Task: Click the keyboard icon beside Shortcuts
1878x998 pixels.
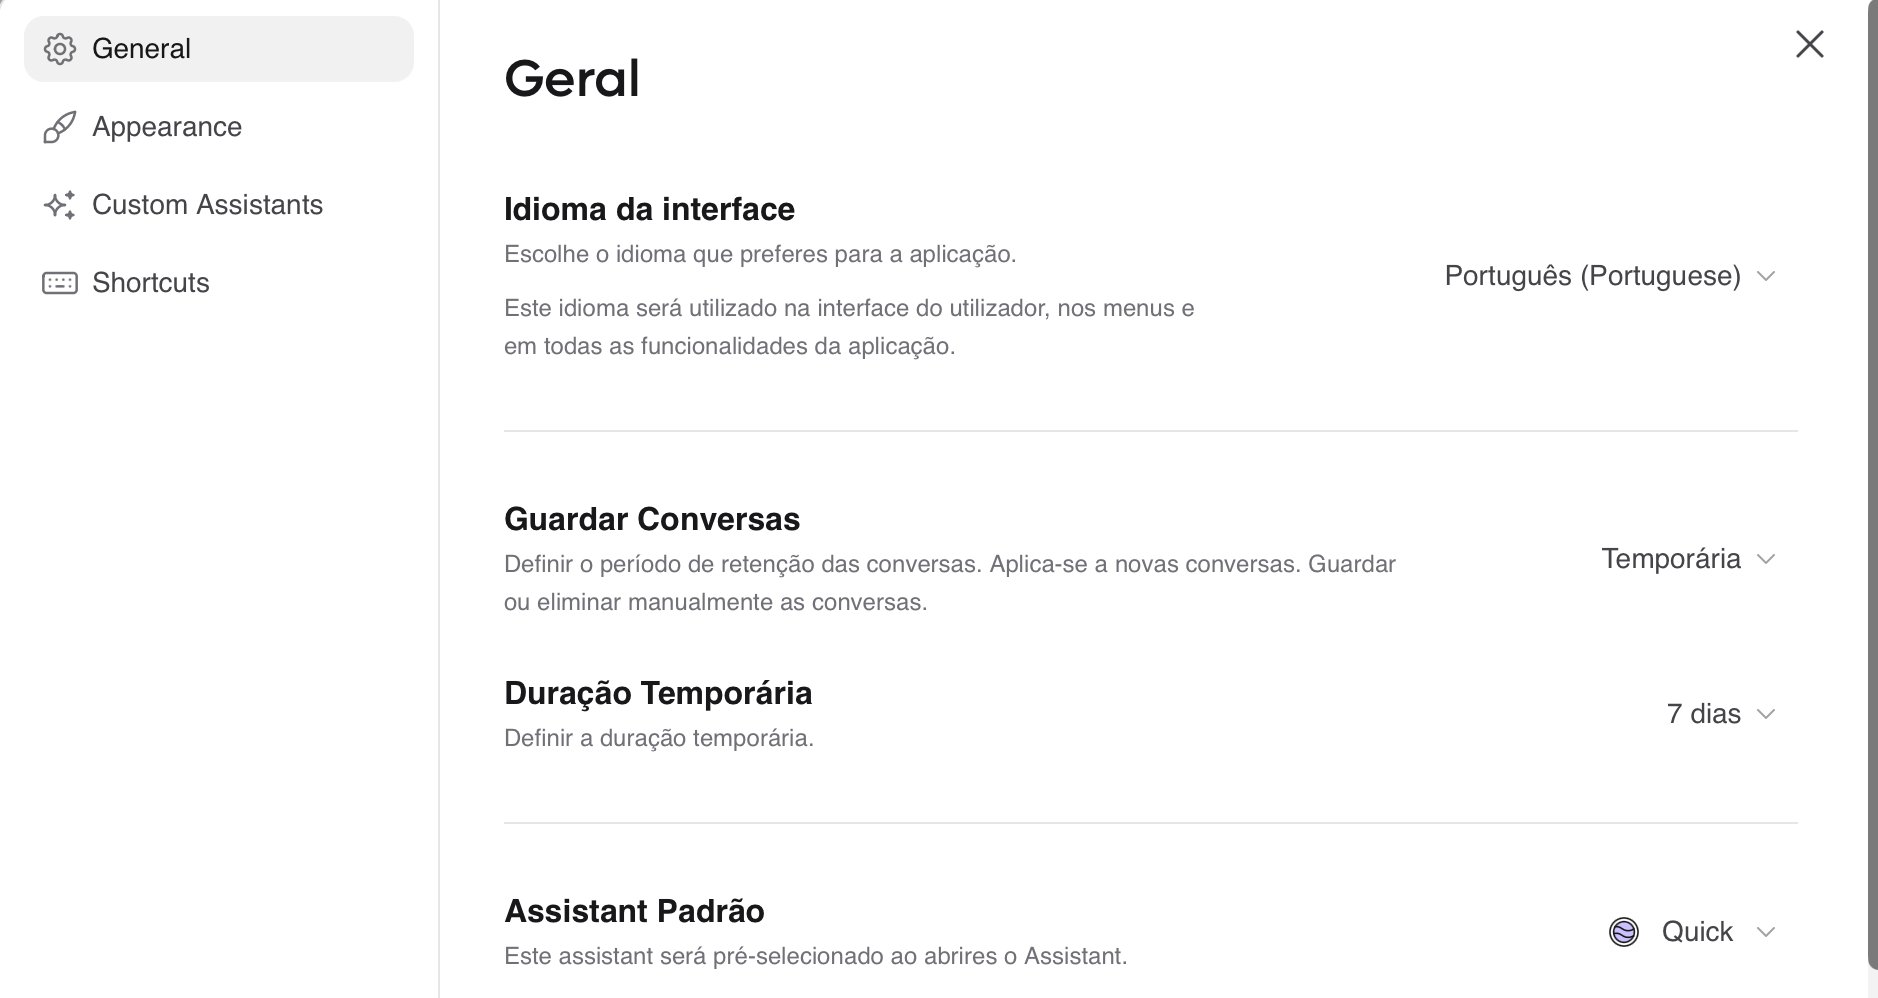Action: pyautogui.click(x=60, y=283)
